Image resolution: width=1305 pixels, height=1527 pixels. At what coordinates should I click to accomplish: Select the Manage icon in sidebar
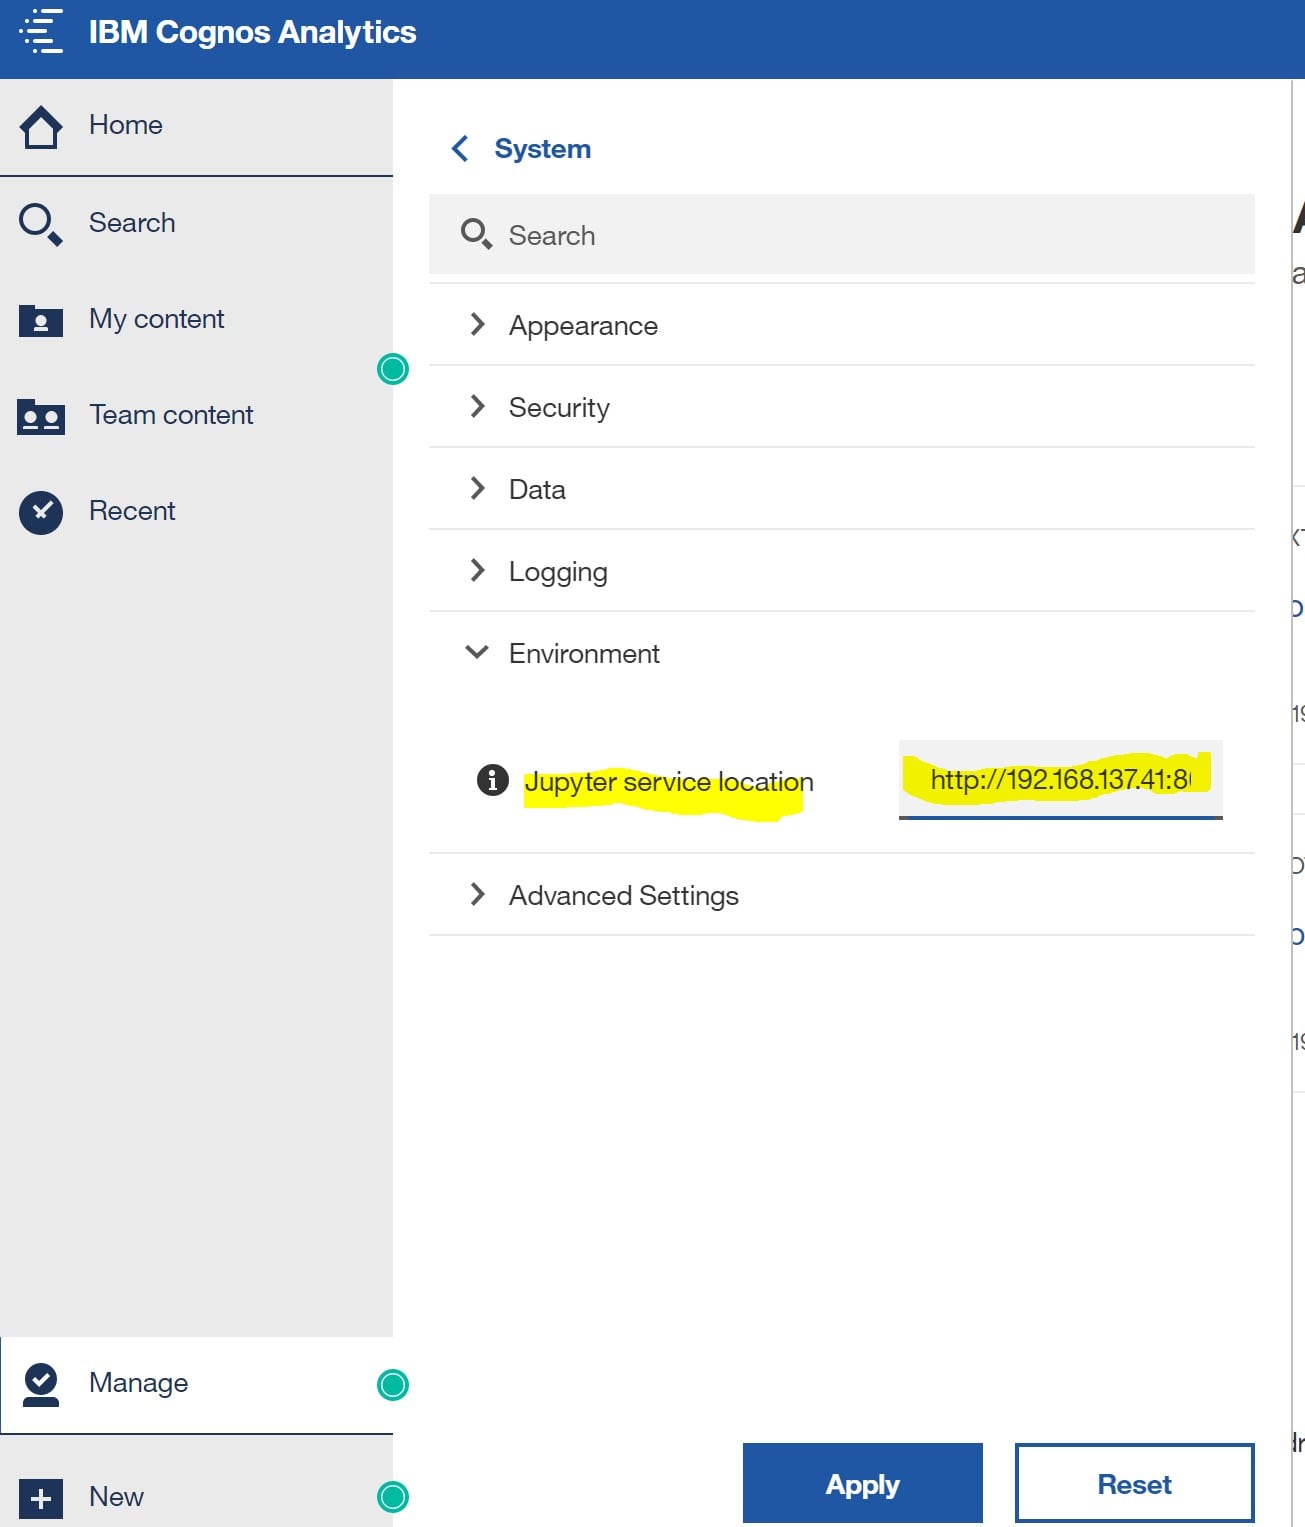[41, 1383]
